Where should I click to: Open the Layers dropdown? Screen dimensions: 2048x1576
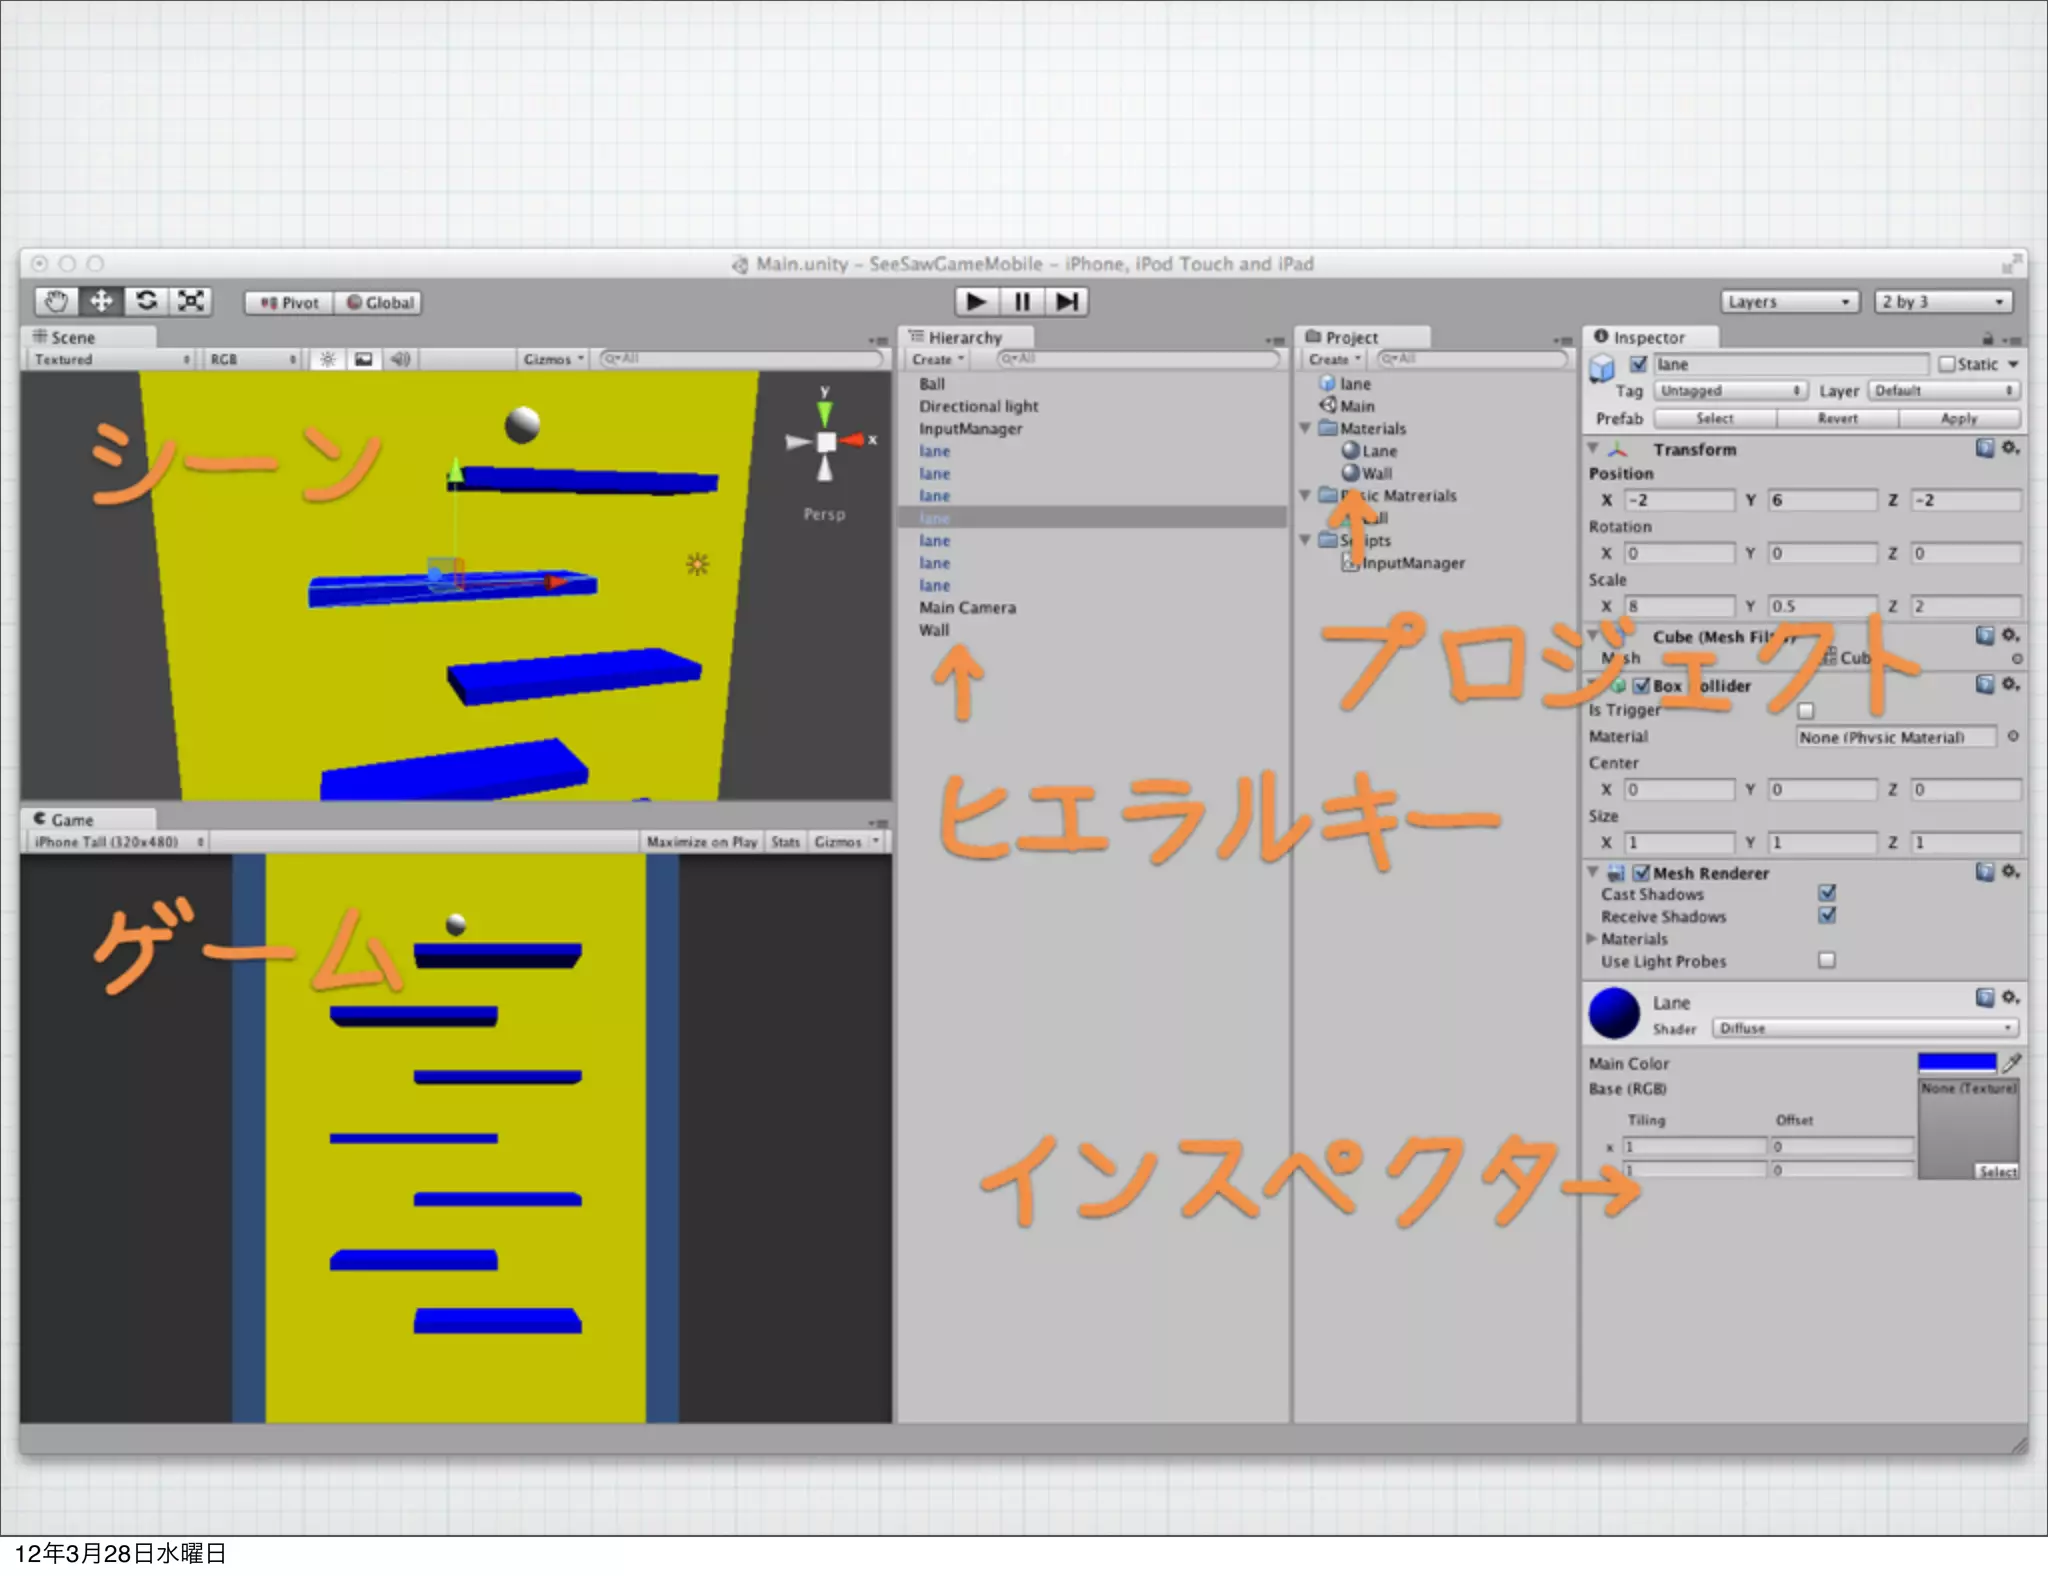coord(1788,302)
